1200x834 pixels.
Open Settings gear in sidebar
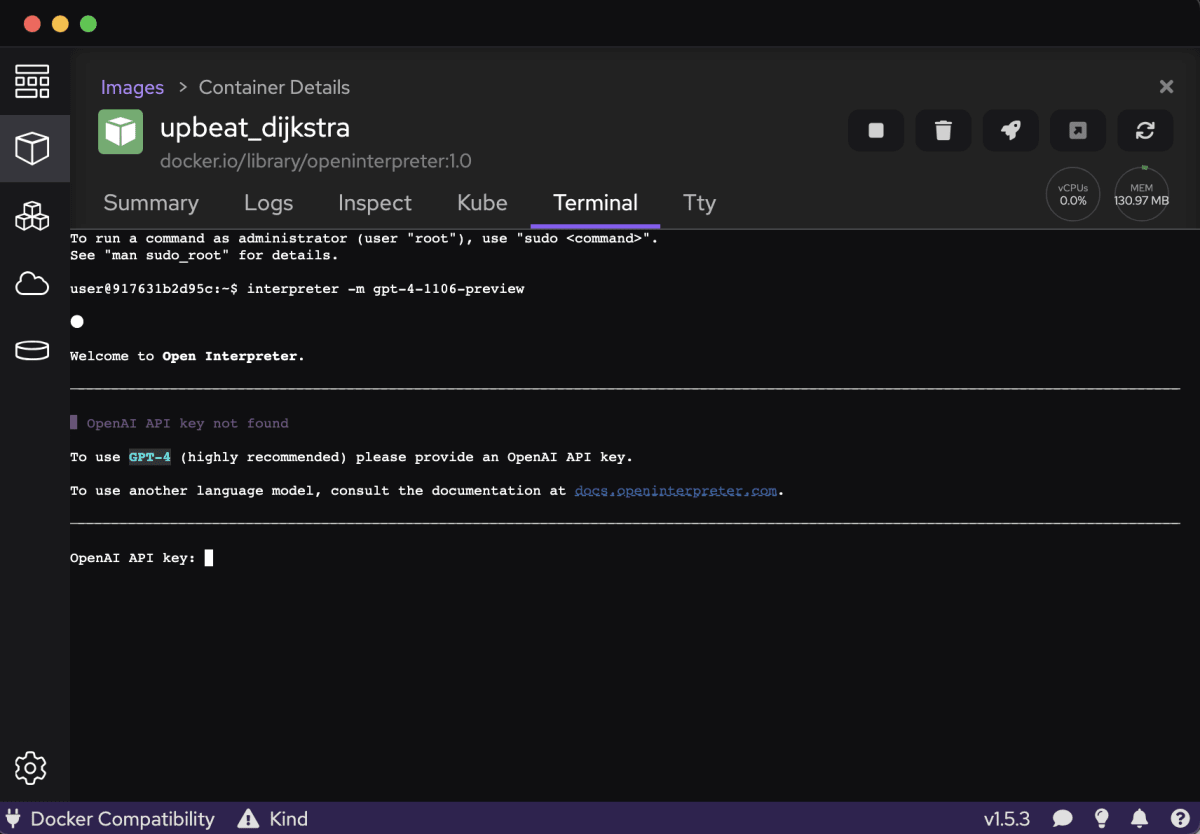click(31, 768)
